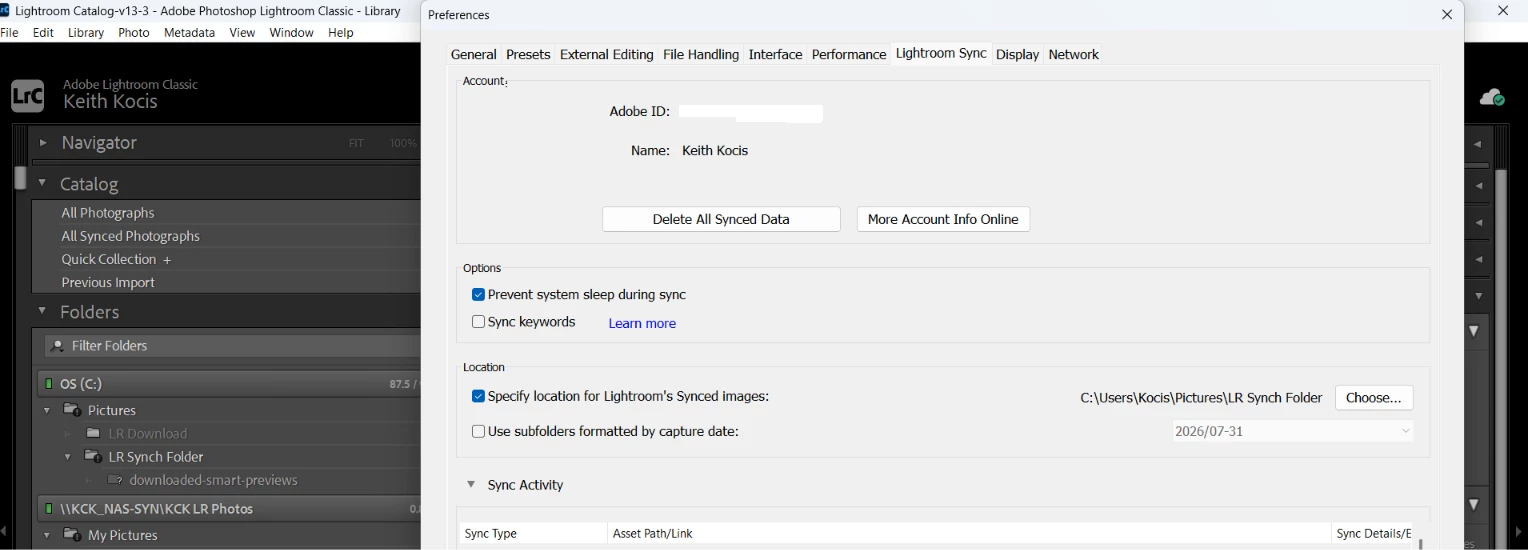Open the cloud sync status icon
Screen dimensions: 1528x550
(1492, 97)
